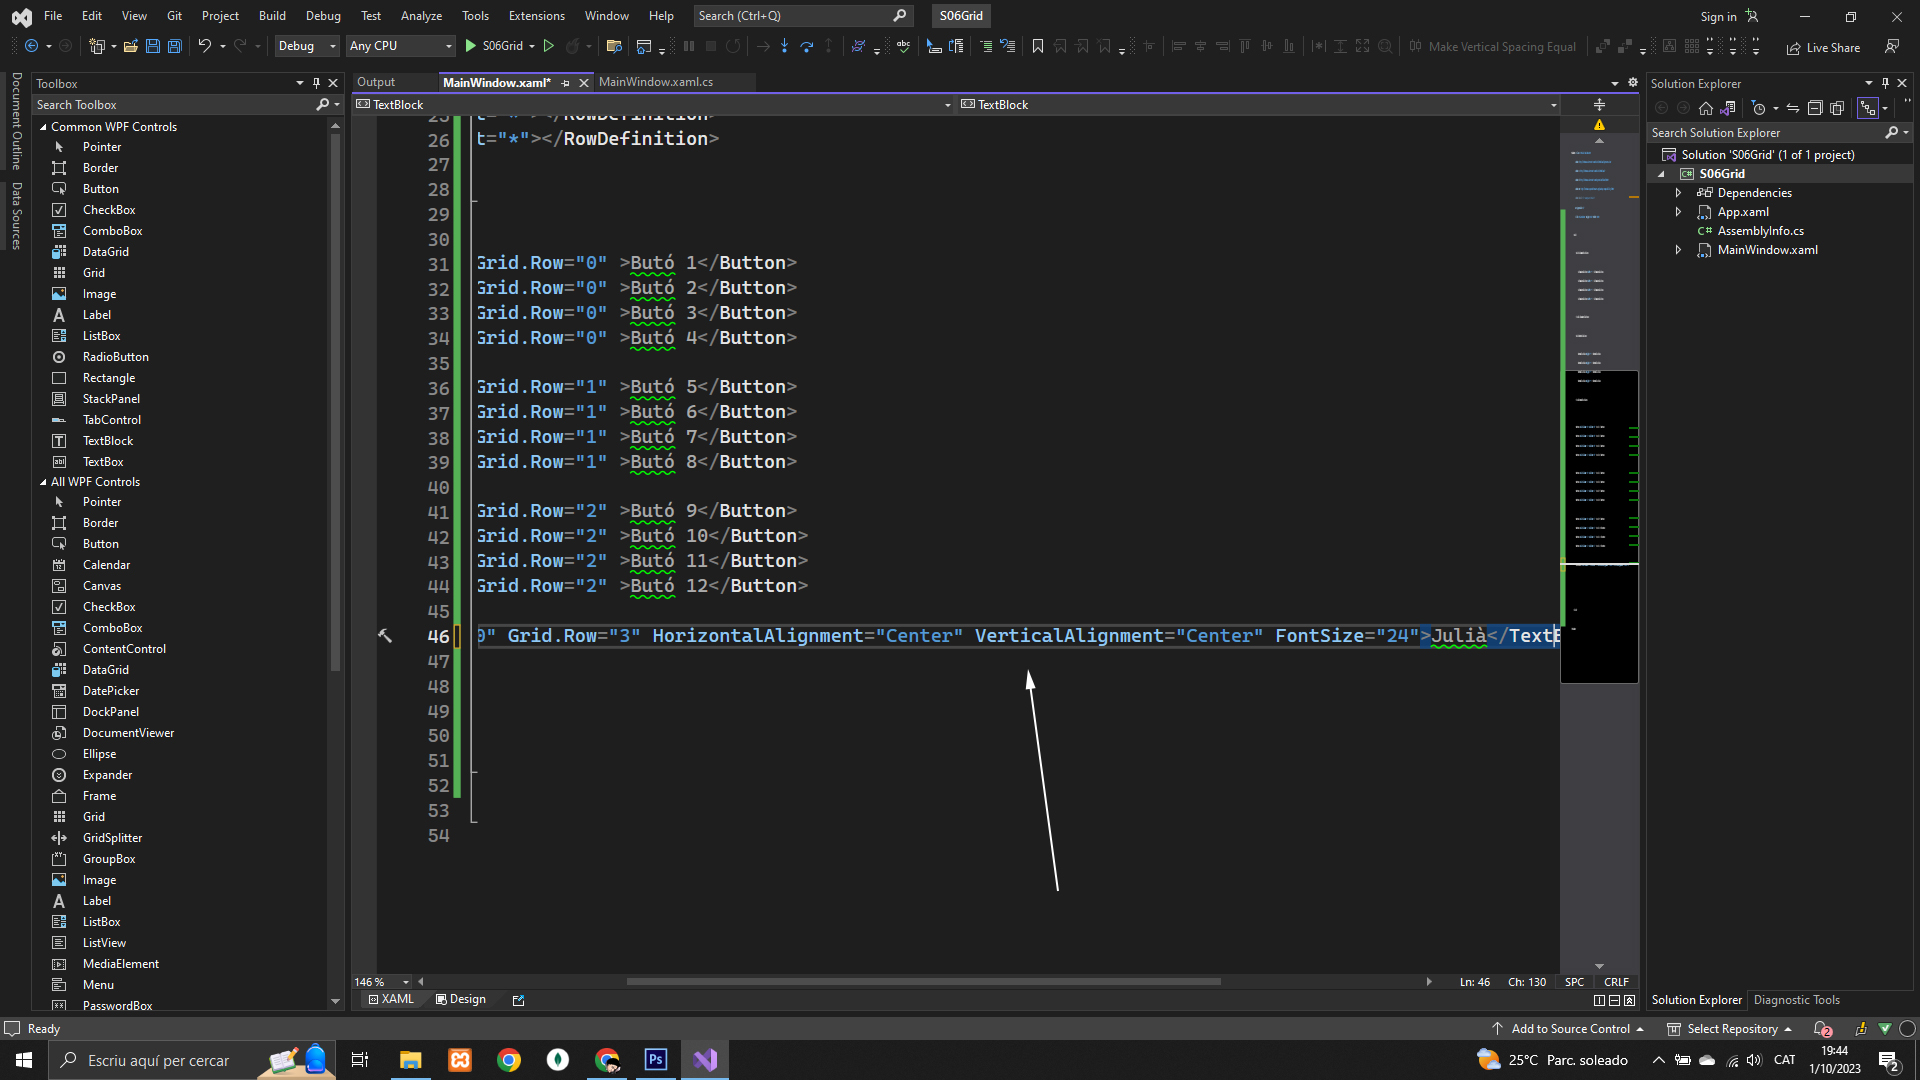This screenshot has height=1080, width=1920.
Task: Open the notifications bell in status bar
Action: click(1821, 1029)
